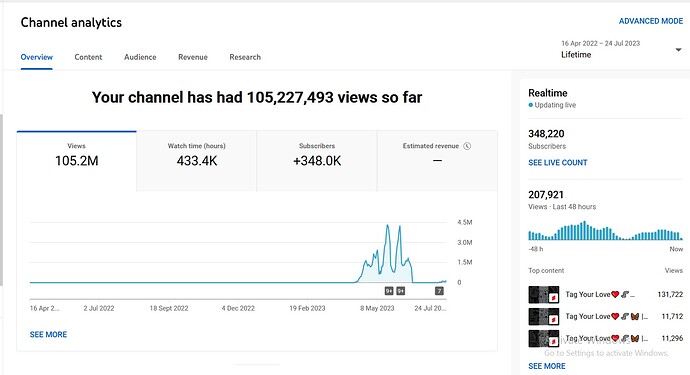This screenshot has width=690, height=375.
Task: Select the Views 105.2M metric card
Action: pos(77,161)
